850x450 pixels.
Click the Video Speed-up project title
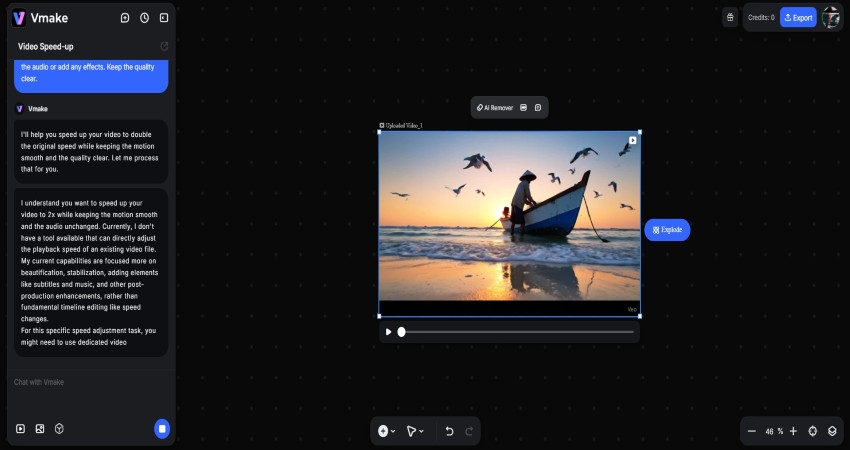pos(46,47)
